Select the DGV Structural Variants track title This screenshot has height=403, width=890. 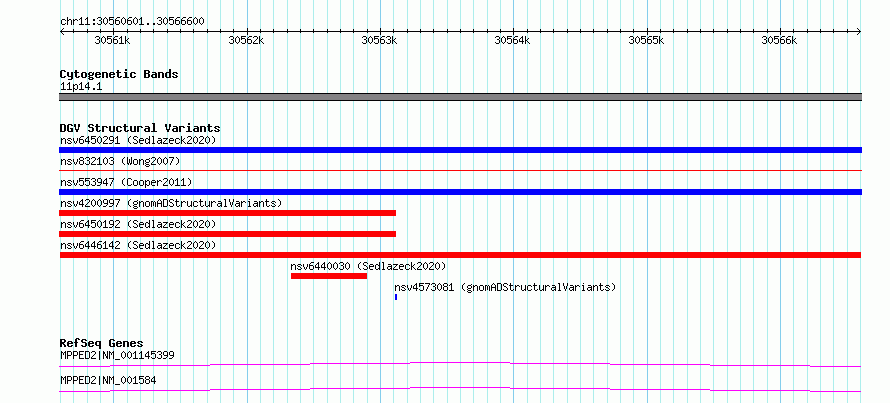tap(140, 128)
